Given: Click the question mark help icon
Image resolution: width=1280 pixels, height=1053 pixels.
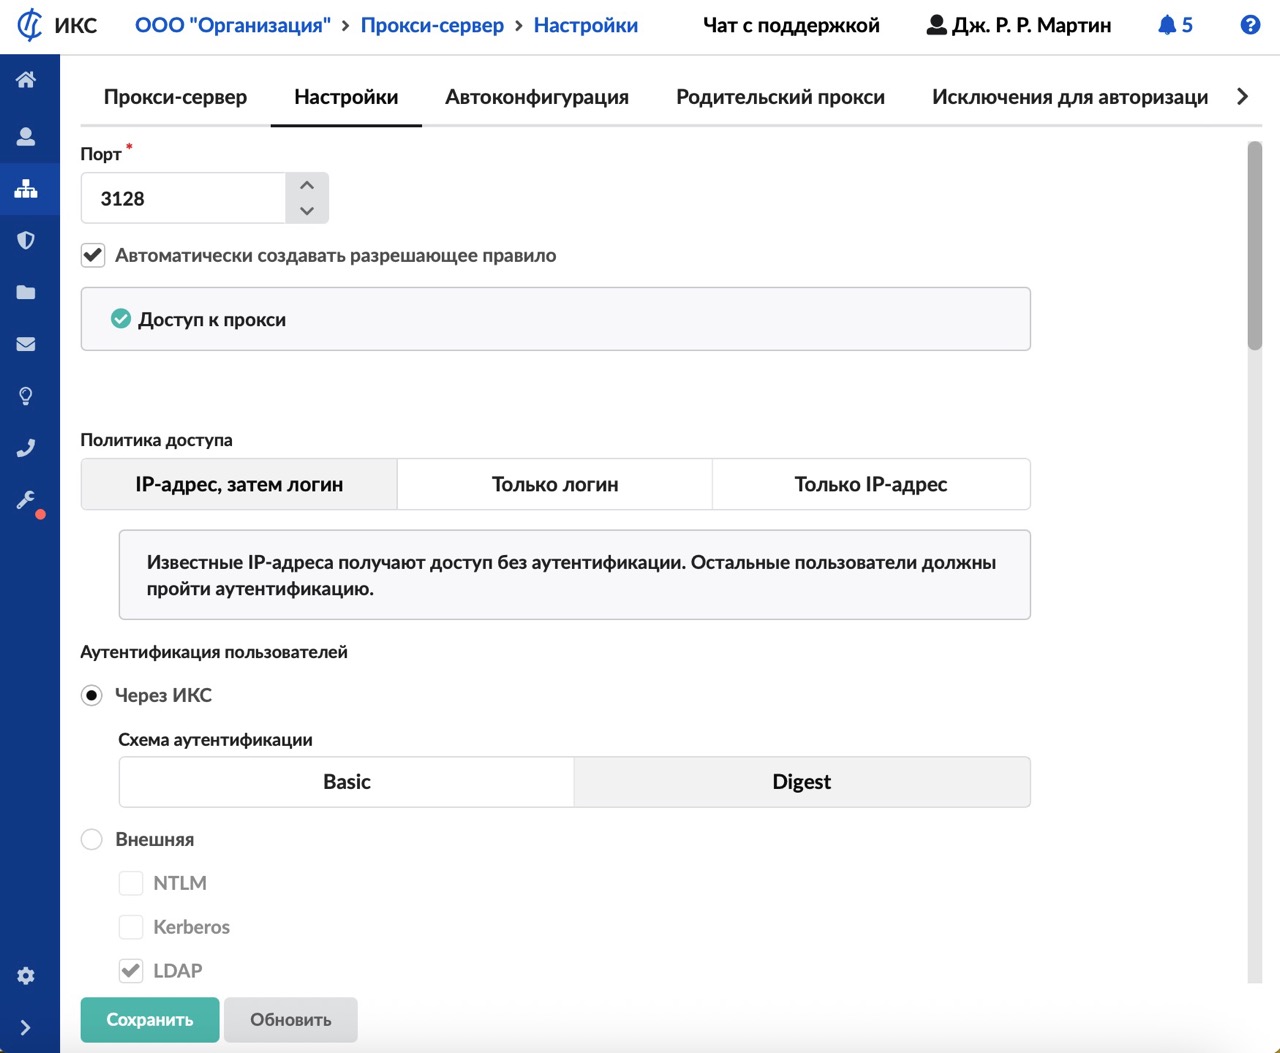Looking at the screenshot, I should 1250,25.
